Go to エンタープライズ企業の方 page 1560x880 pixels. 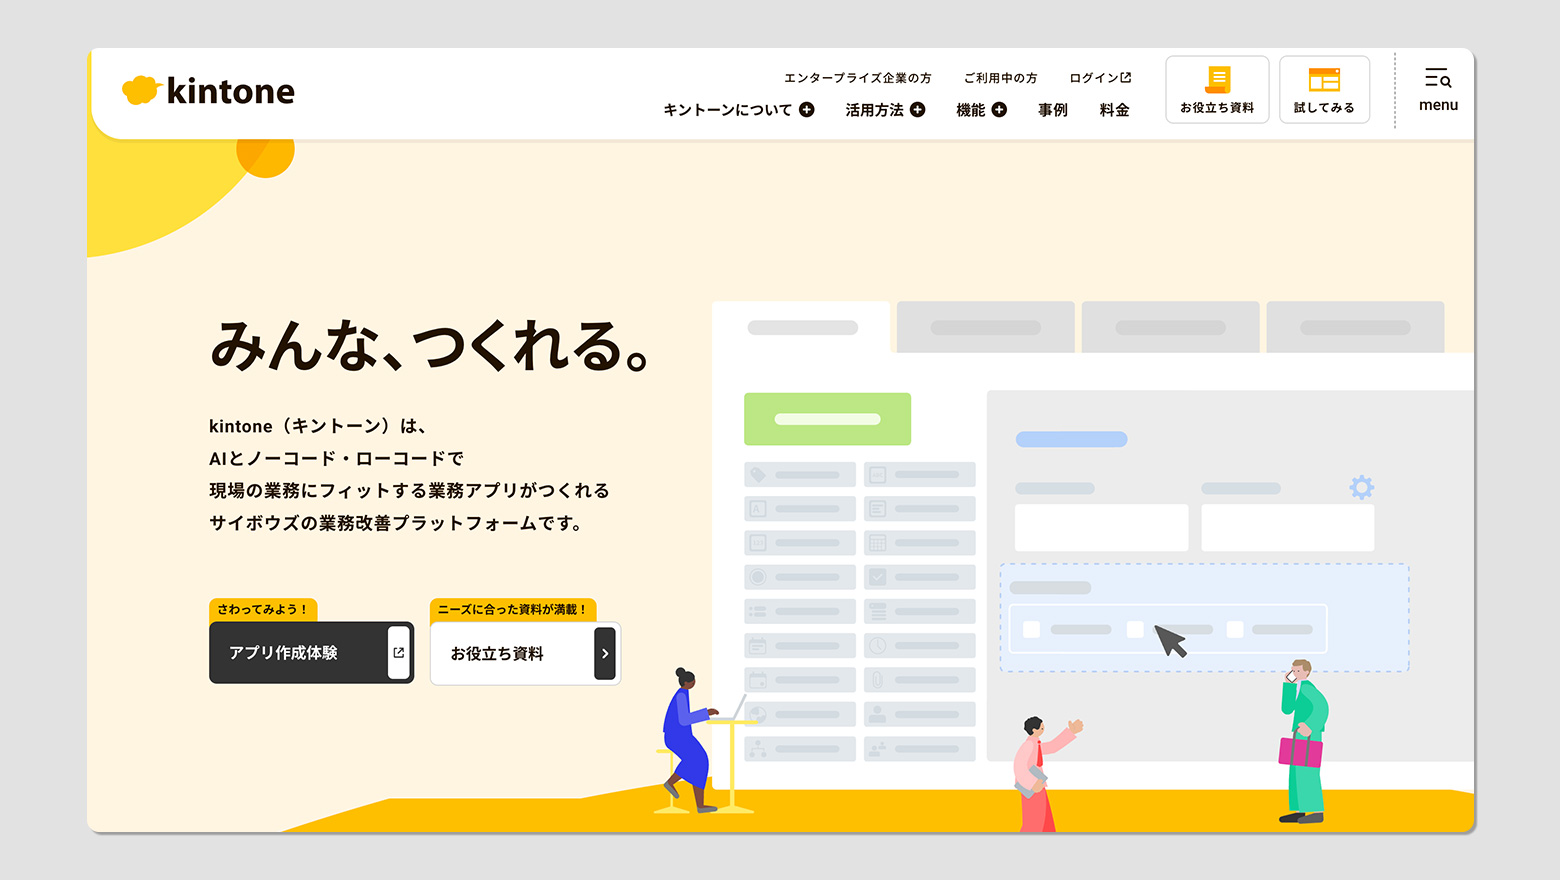[858, 78]
